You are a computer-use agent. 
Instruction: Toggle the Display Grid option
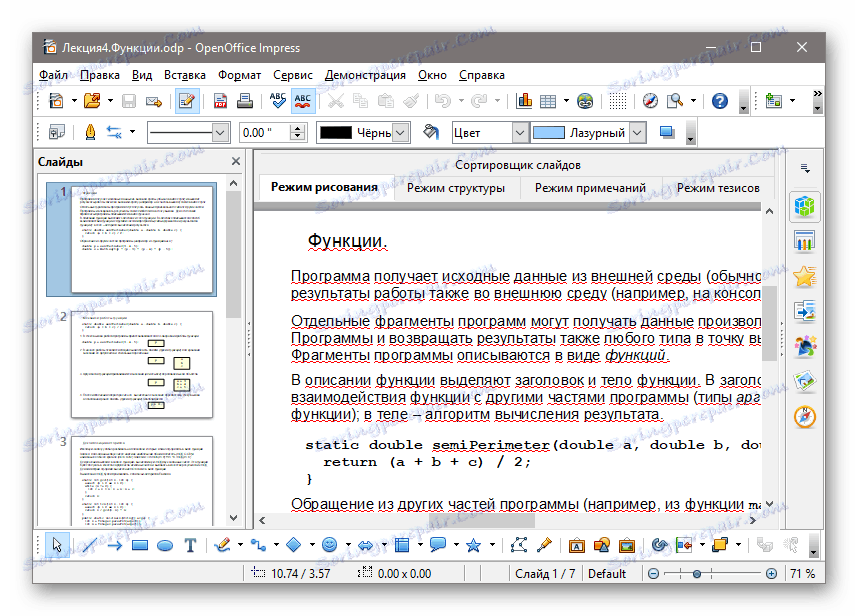pyautogui.click(x=615, y=101)
